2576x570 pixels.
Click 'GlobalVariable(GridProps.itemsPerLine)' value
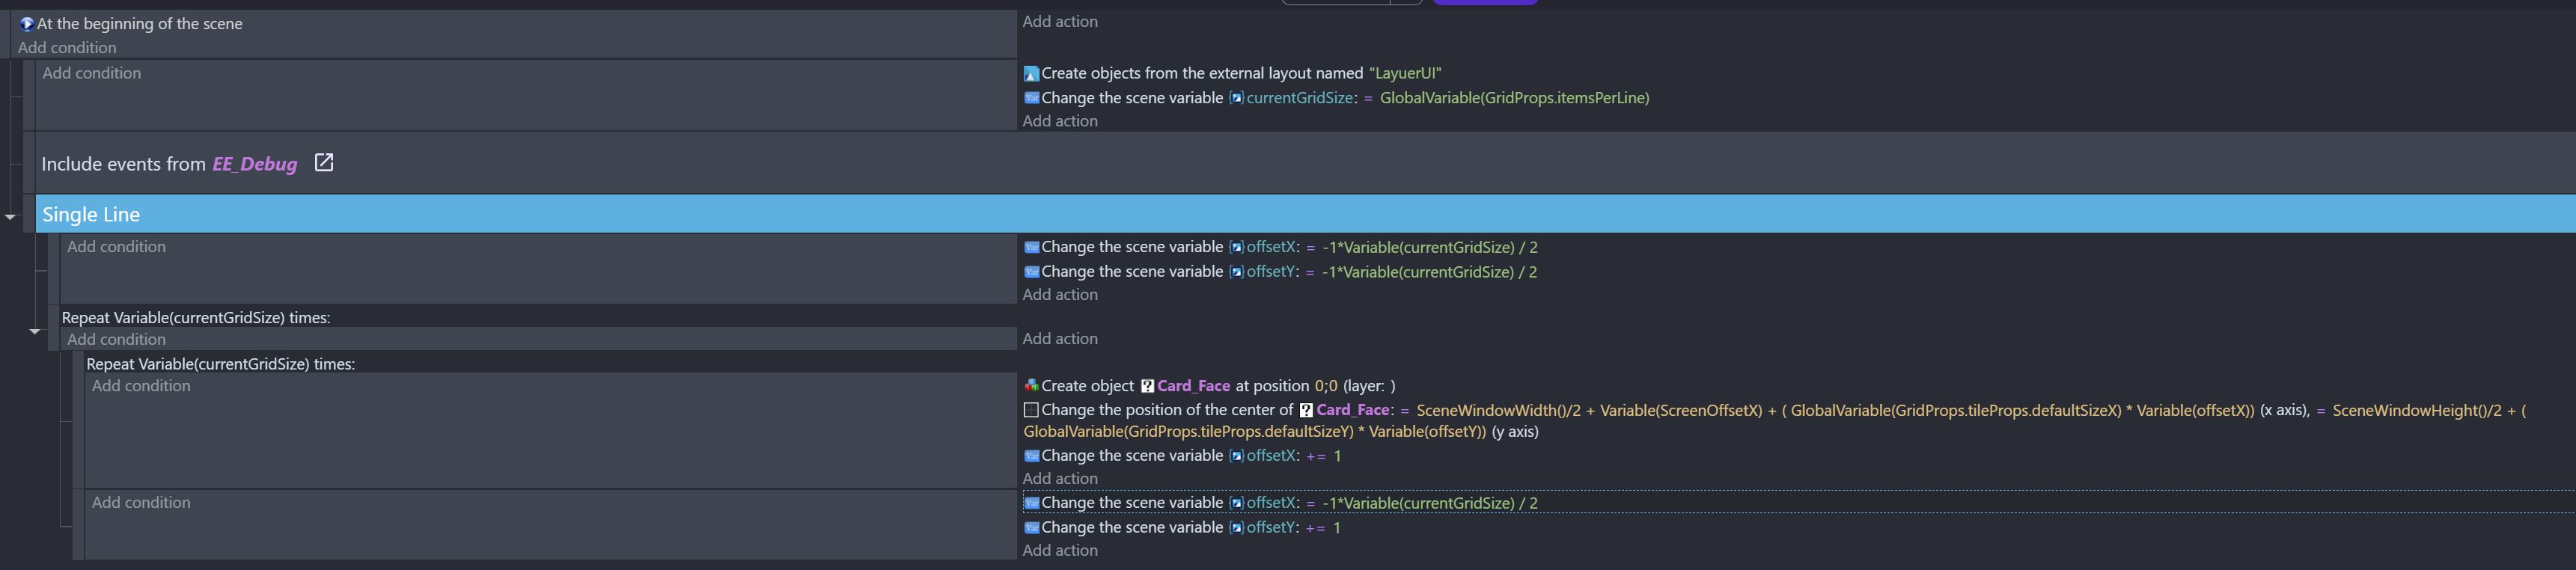(x=1514, y=98)
